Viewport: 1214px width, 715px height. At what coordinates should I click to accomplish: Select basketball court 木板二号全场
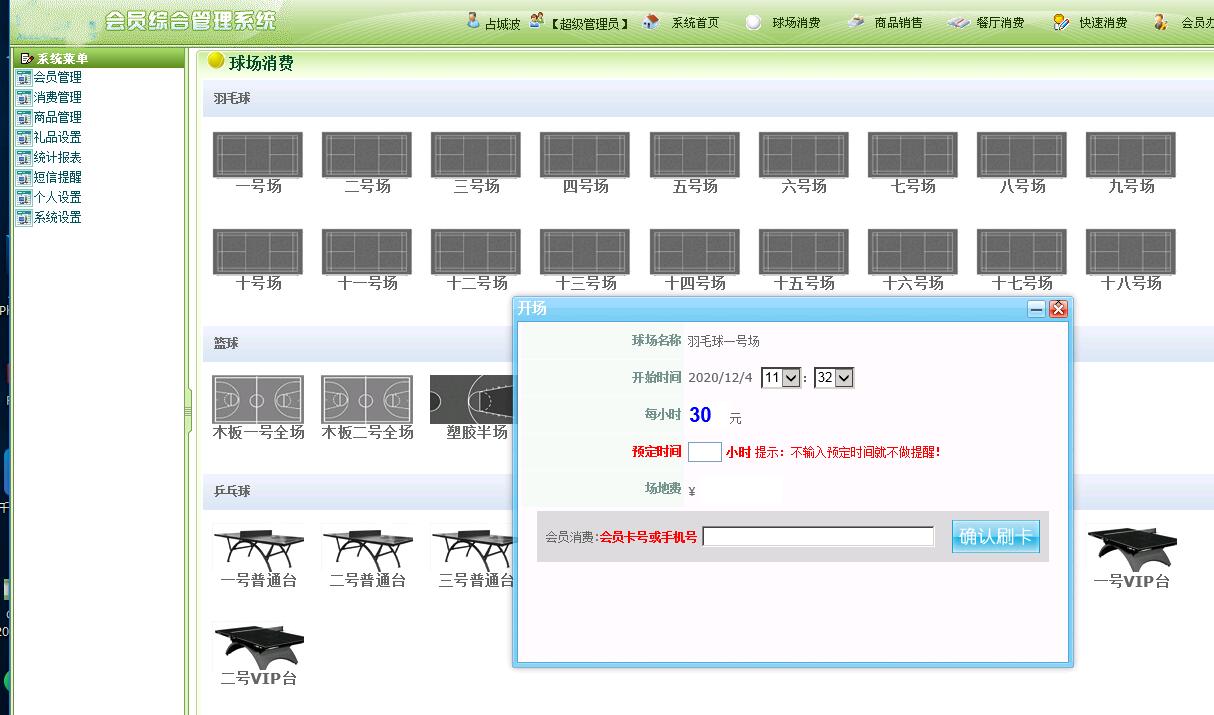tap(367, 408)
